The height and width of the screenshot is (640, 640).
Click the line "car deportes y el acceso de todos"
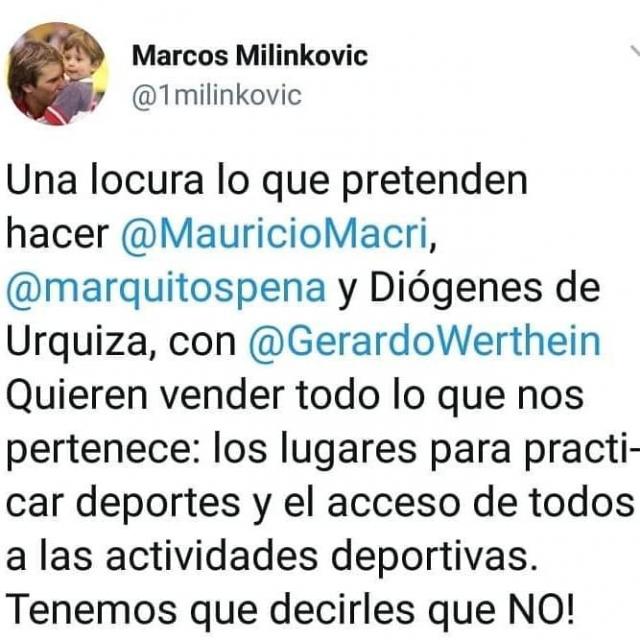click(320, 504)
